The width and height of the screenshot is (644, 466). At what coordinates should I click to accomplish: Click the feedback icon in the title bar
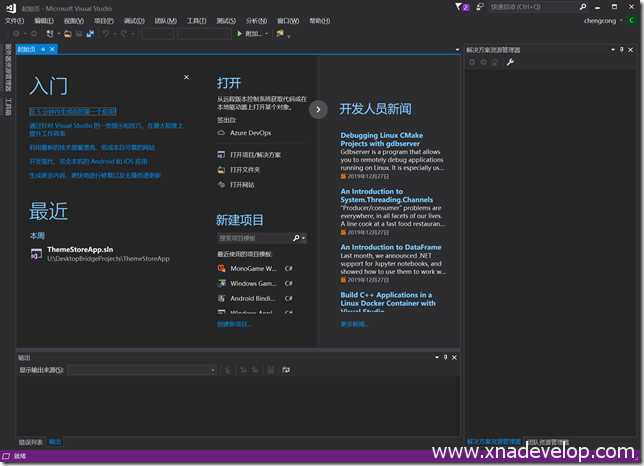coord(480,7)
